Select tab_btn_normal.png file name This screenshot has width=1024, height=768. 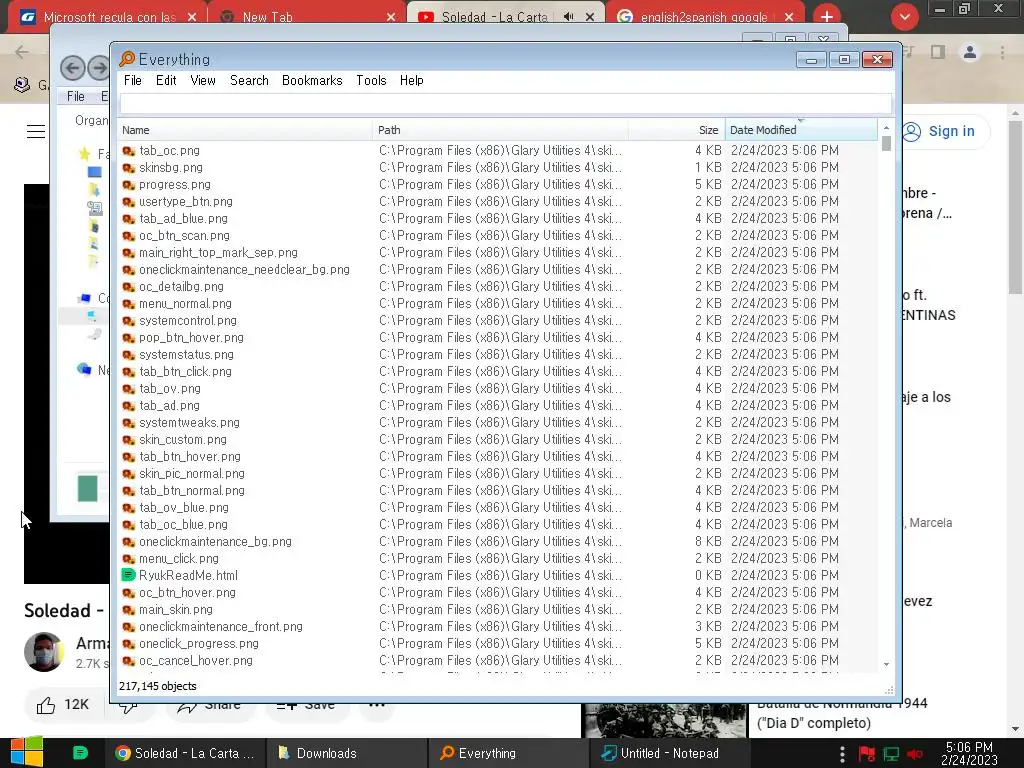pos(192,490)
